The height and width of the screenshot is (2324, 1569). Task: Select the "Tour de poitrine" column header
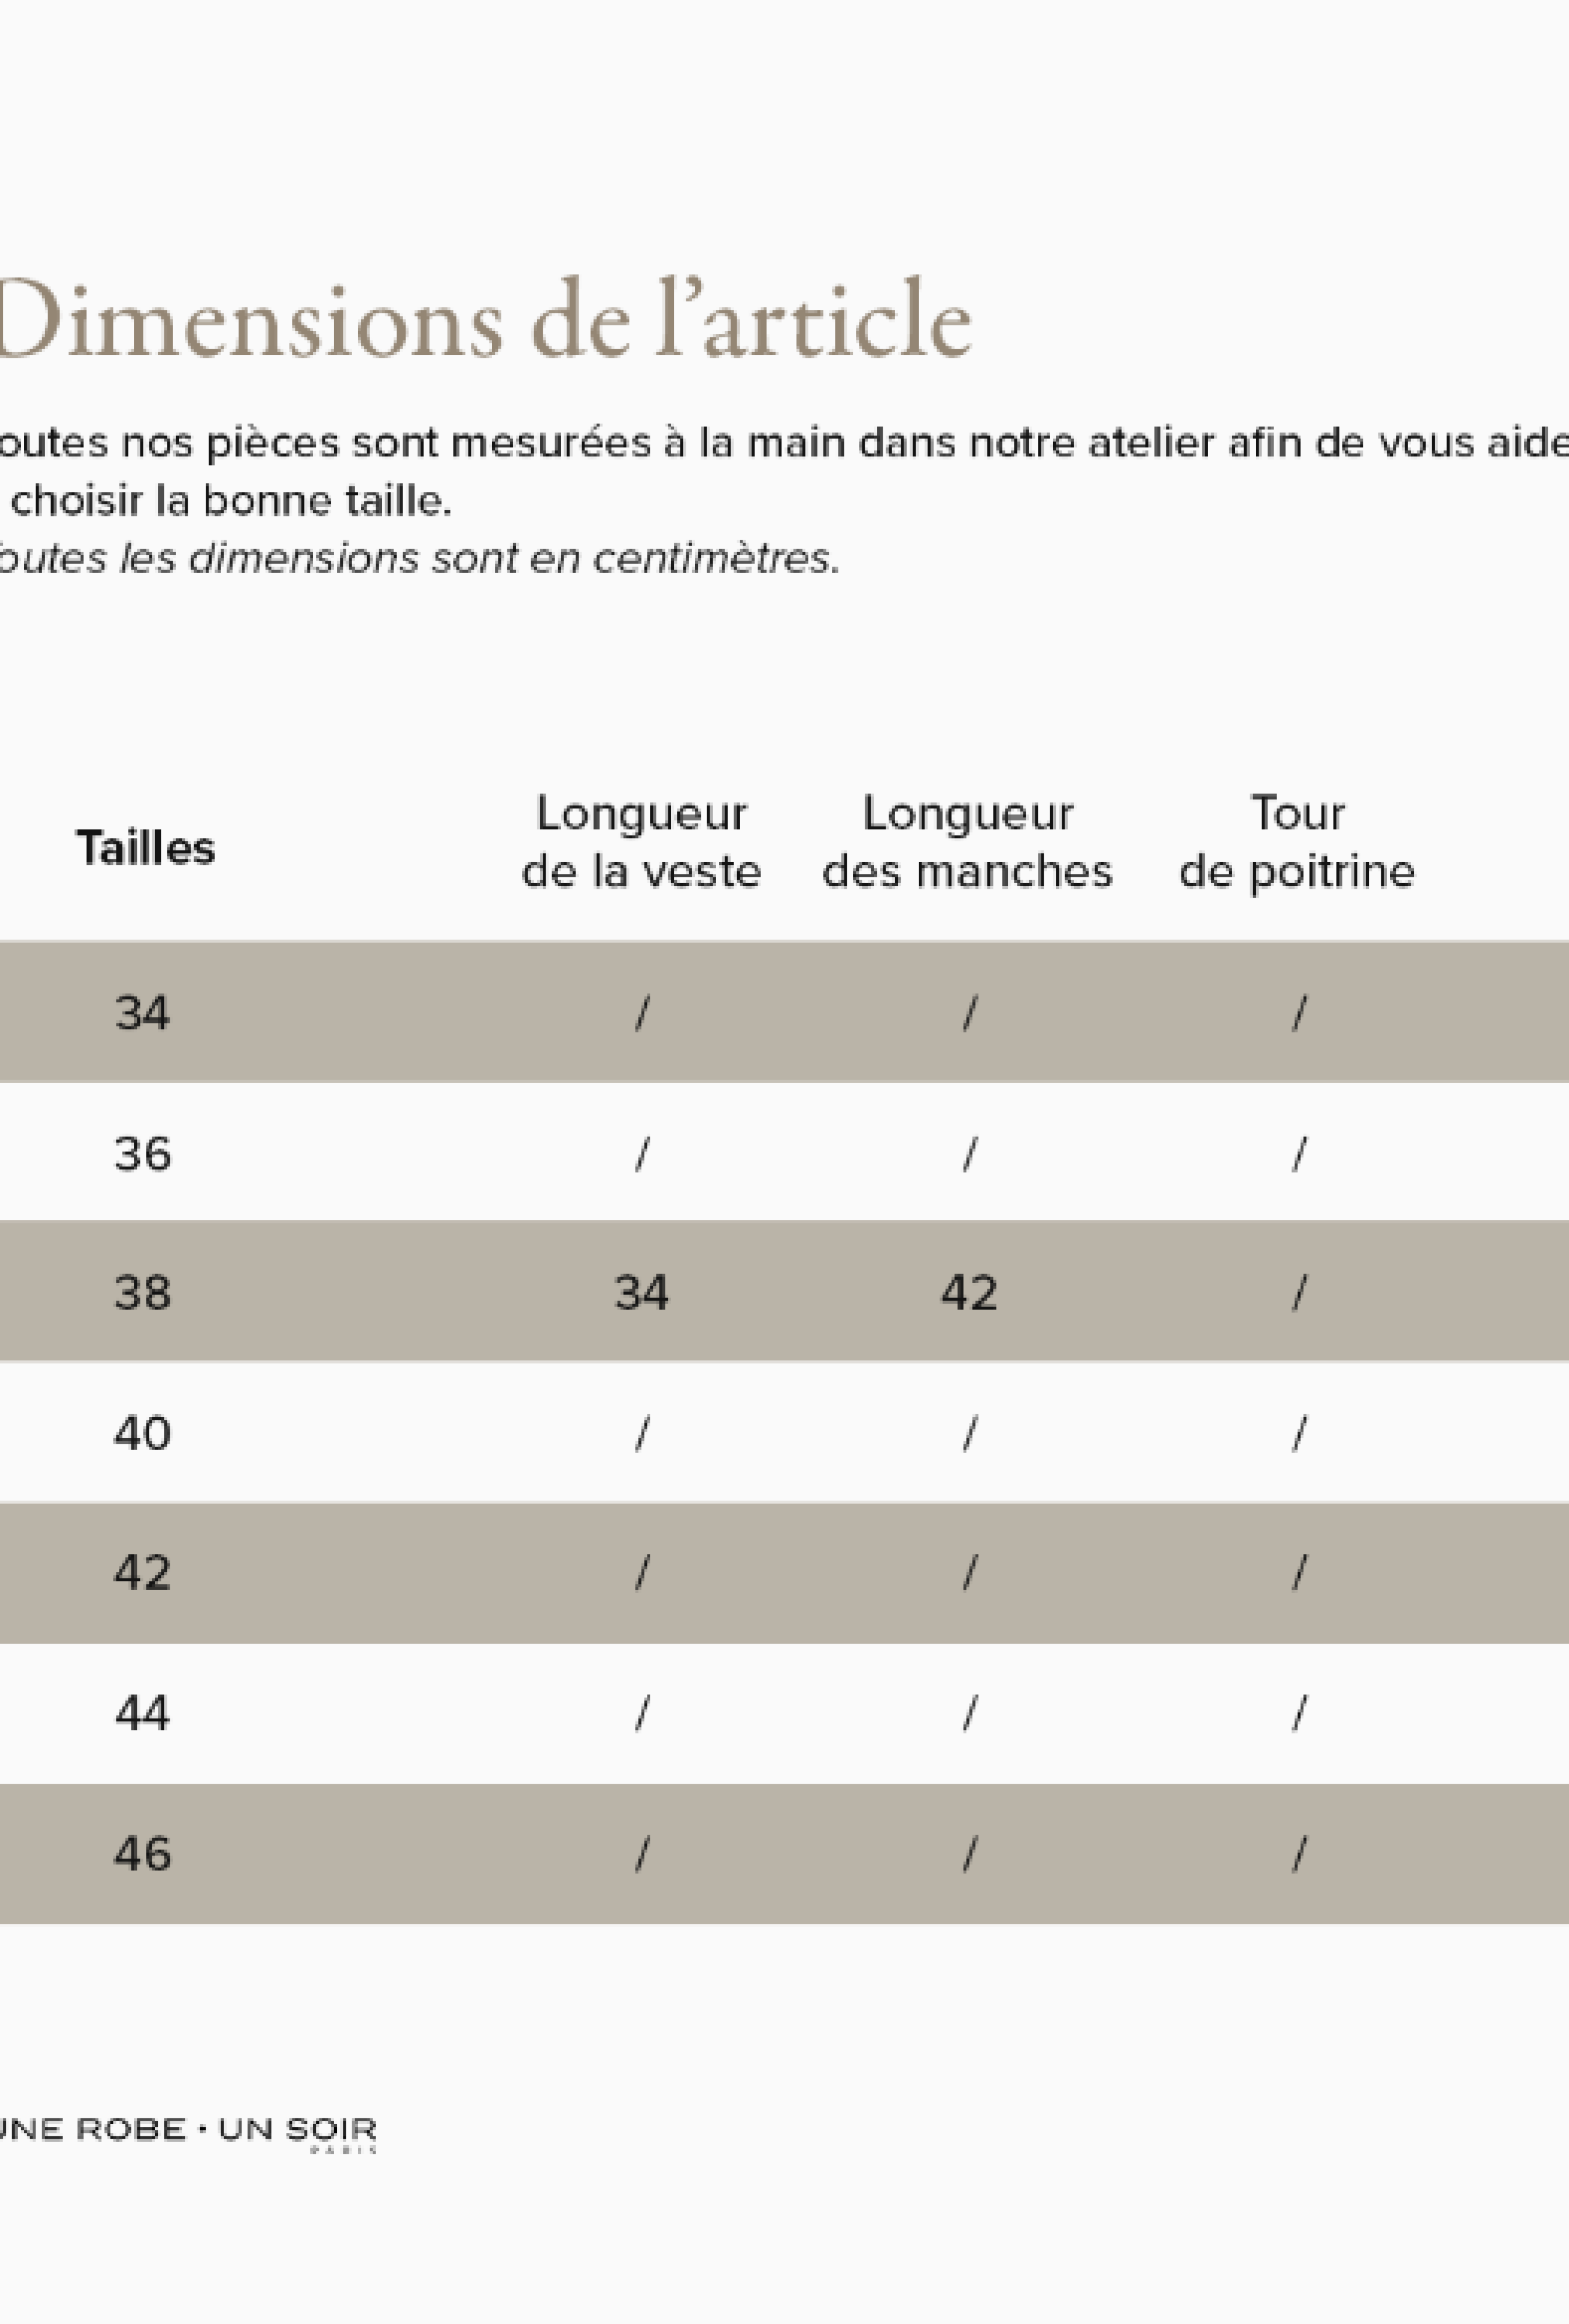(1297, 842)
